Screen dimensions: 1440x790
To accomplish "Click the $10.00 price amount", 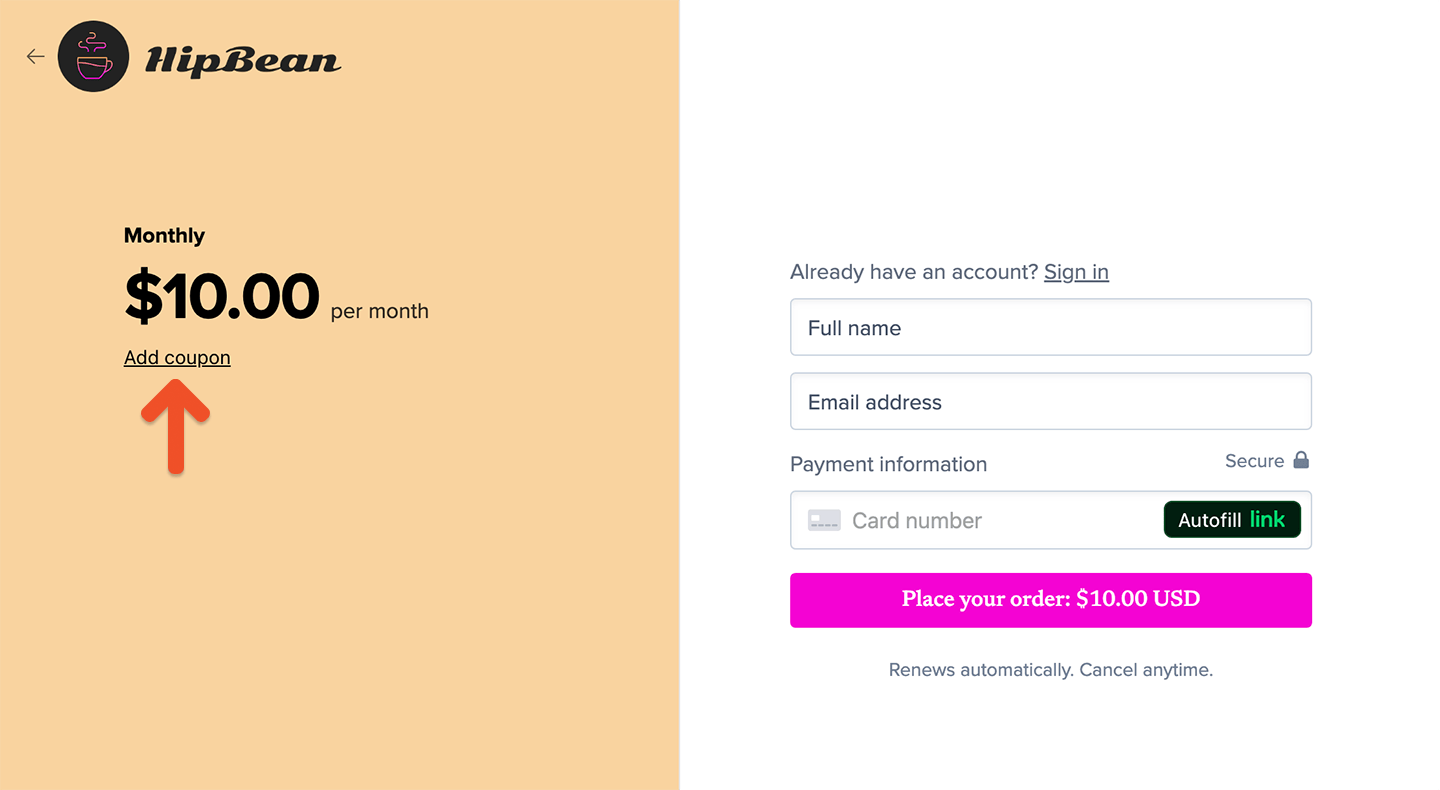I will [x=222, y=297].
